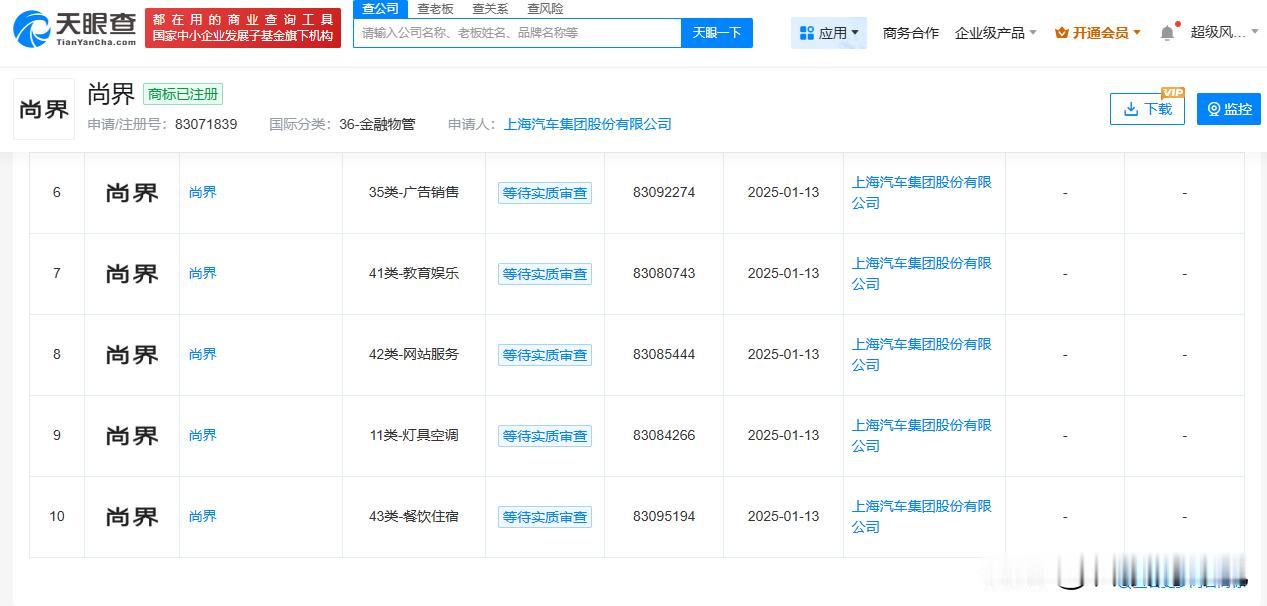Click 等待实质审查 status in row 6

[545, 193]
